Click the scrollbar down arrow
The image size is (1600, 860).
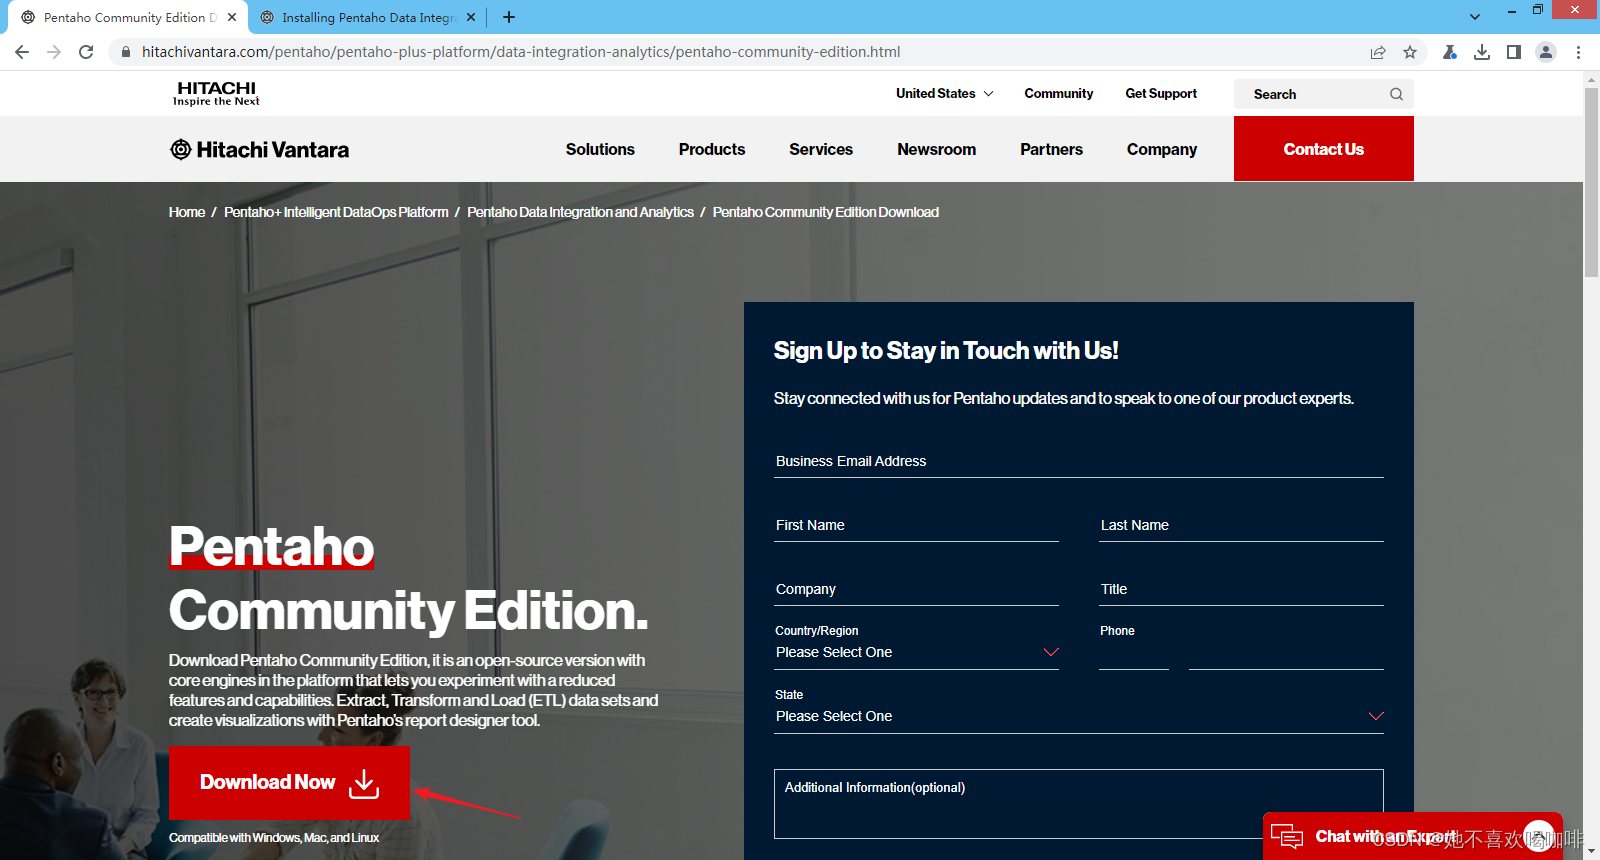[x=1591, y=851]
